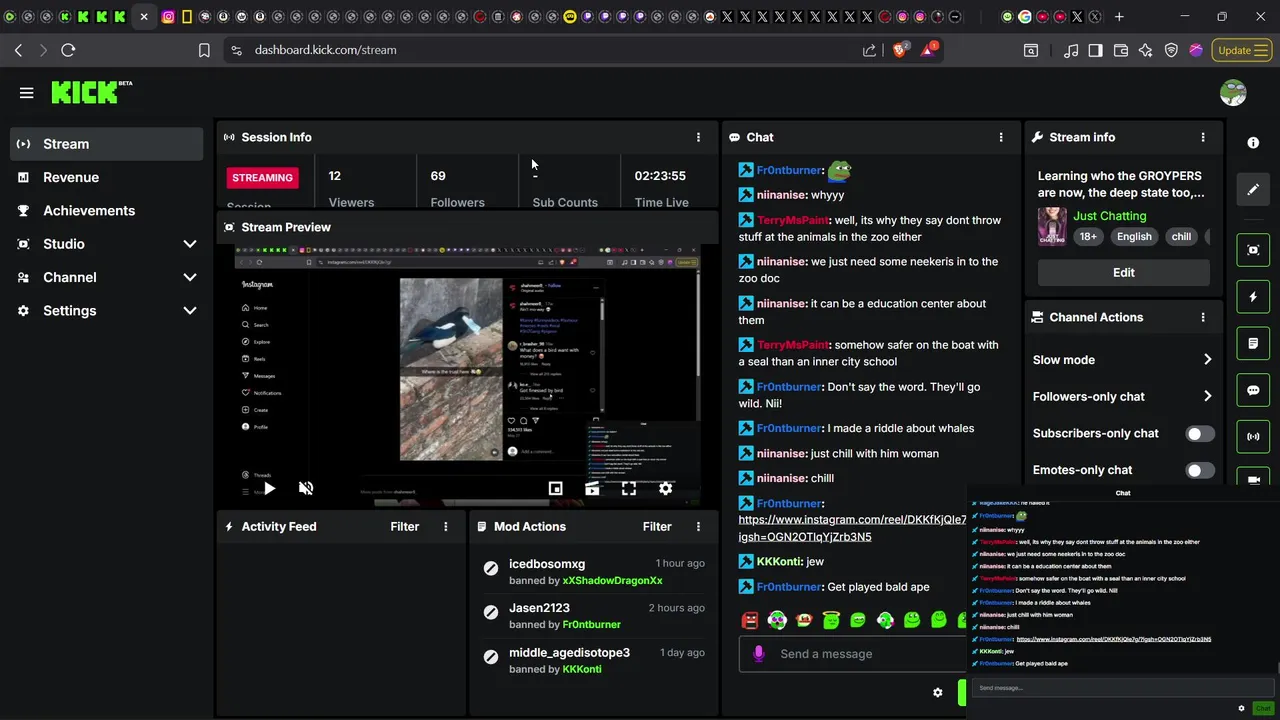This screenshot has height=720, width=1280.
Task: Reload the page with refresh button
Action: (x=68, y=50)
